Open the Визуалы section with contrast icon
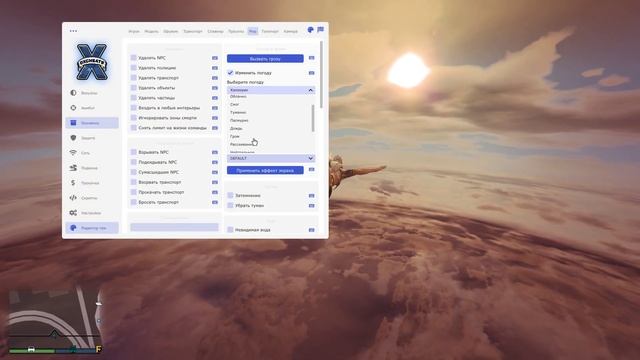640x360 pixels. tap(92, 93)
